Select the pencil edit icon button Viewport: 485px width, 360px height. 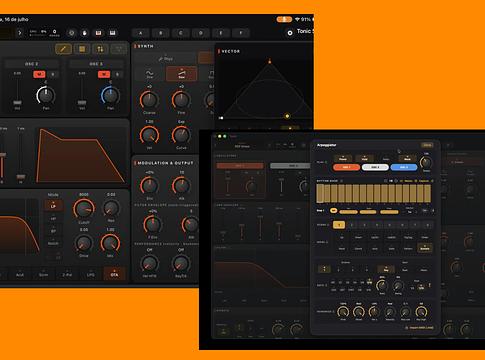click(x=63, y=49)
